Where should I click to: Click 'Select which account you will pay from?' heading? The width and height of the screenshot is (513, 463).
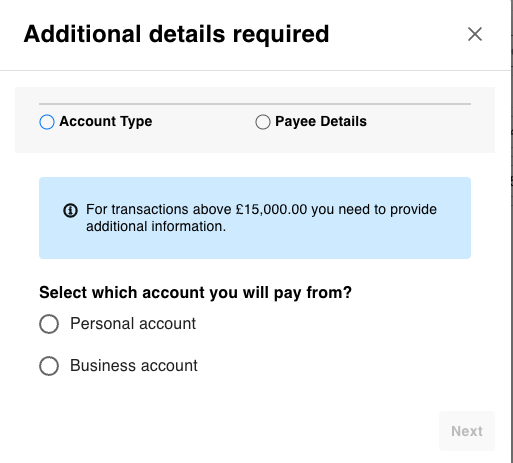click(195, 293)
